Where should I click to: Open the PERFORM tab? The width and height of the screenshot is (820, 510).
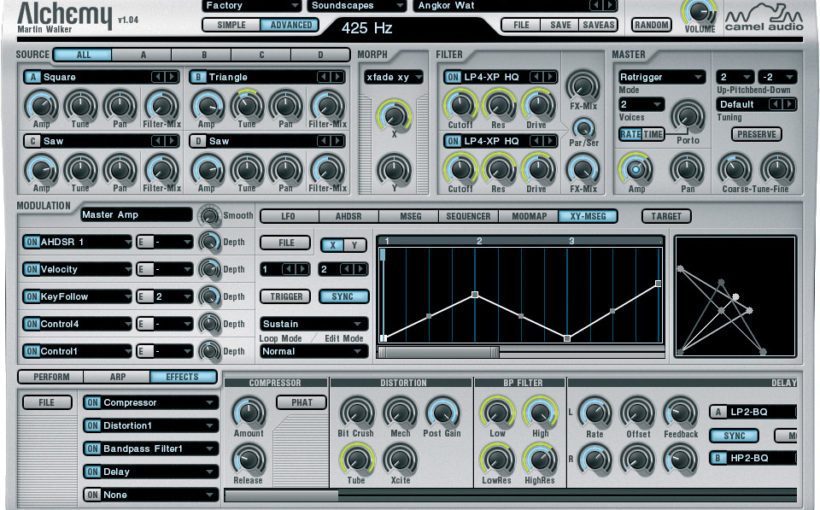coord(51,377)
